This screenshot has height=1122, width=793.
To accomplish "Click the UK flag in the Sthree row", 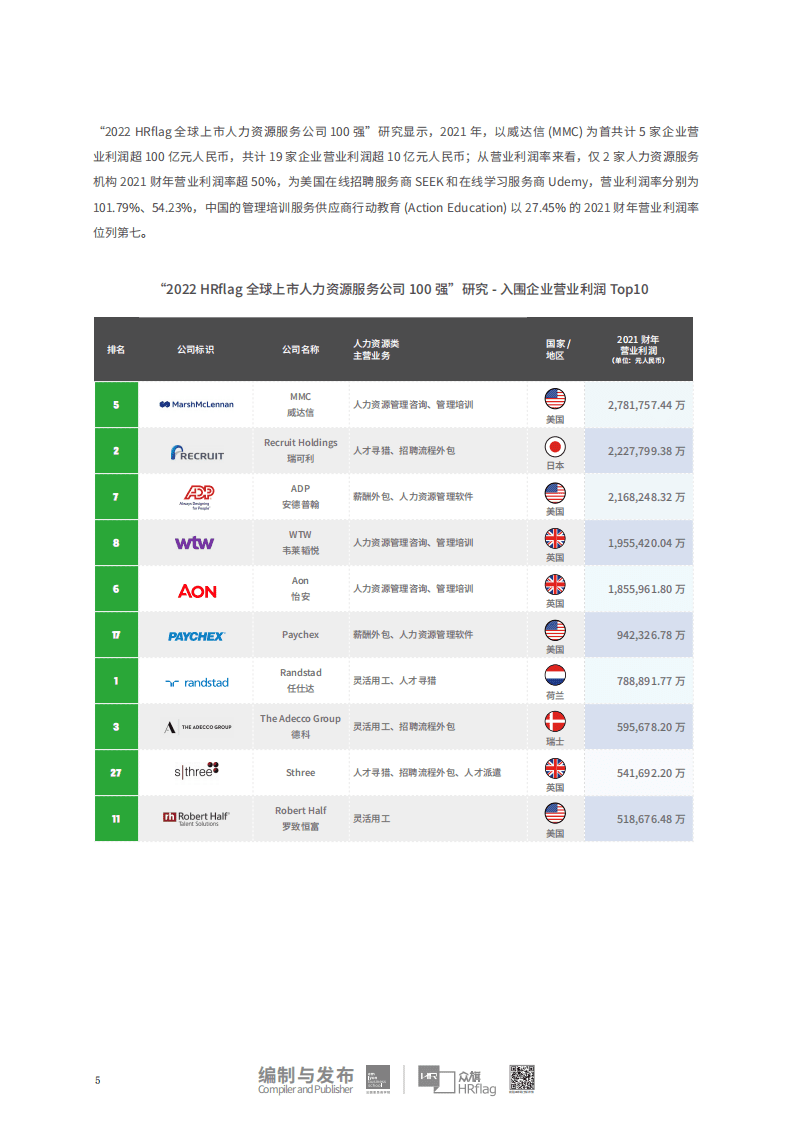I will pos(555,769).
